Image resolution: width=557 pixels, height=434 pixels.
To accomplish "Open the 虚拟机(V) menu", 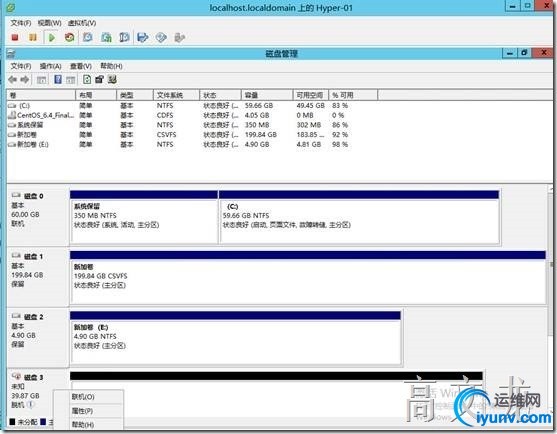I will tap(82, 23).
